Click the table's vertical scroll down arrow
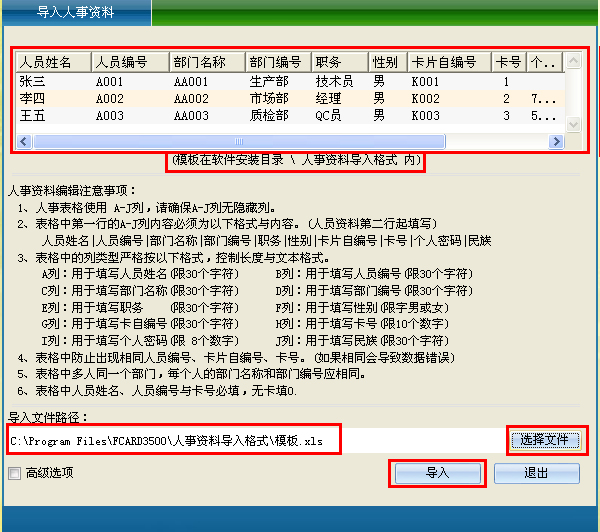This screenshot has height=532, width=600. pyautogui.click(x=574, y=124)
